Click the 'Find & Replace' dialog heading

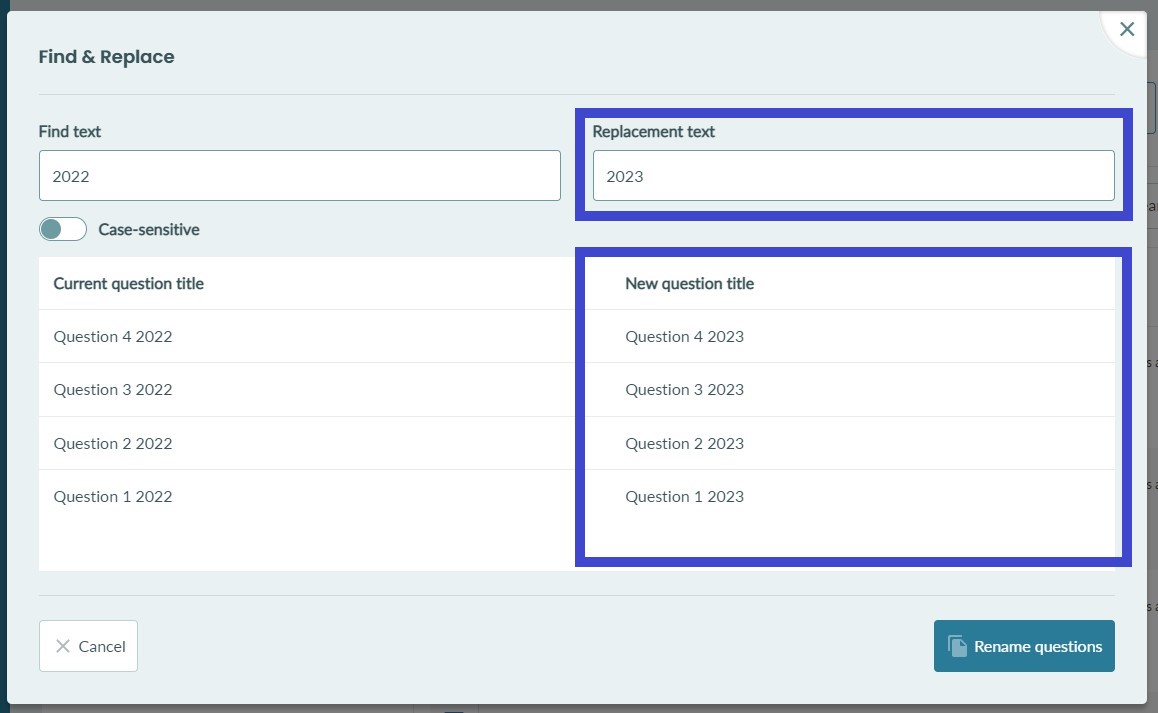click(x=106, y=57)
